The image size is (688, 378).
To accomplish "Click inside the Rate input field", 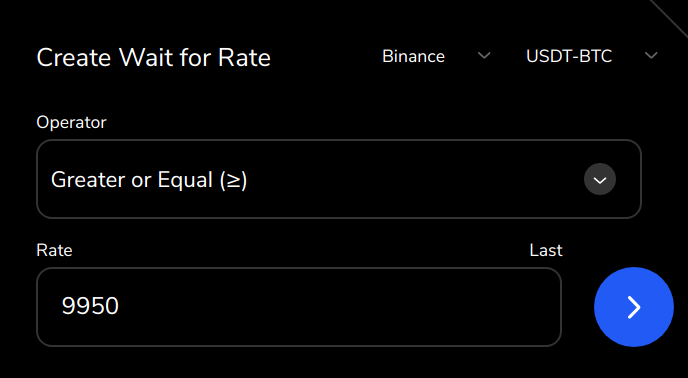I will pos(299,307).
